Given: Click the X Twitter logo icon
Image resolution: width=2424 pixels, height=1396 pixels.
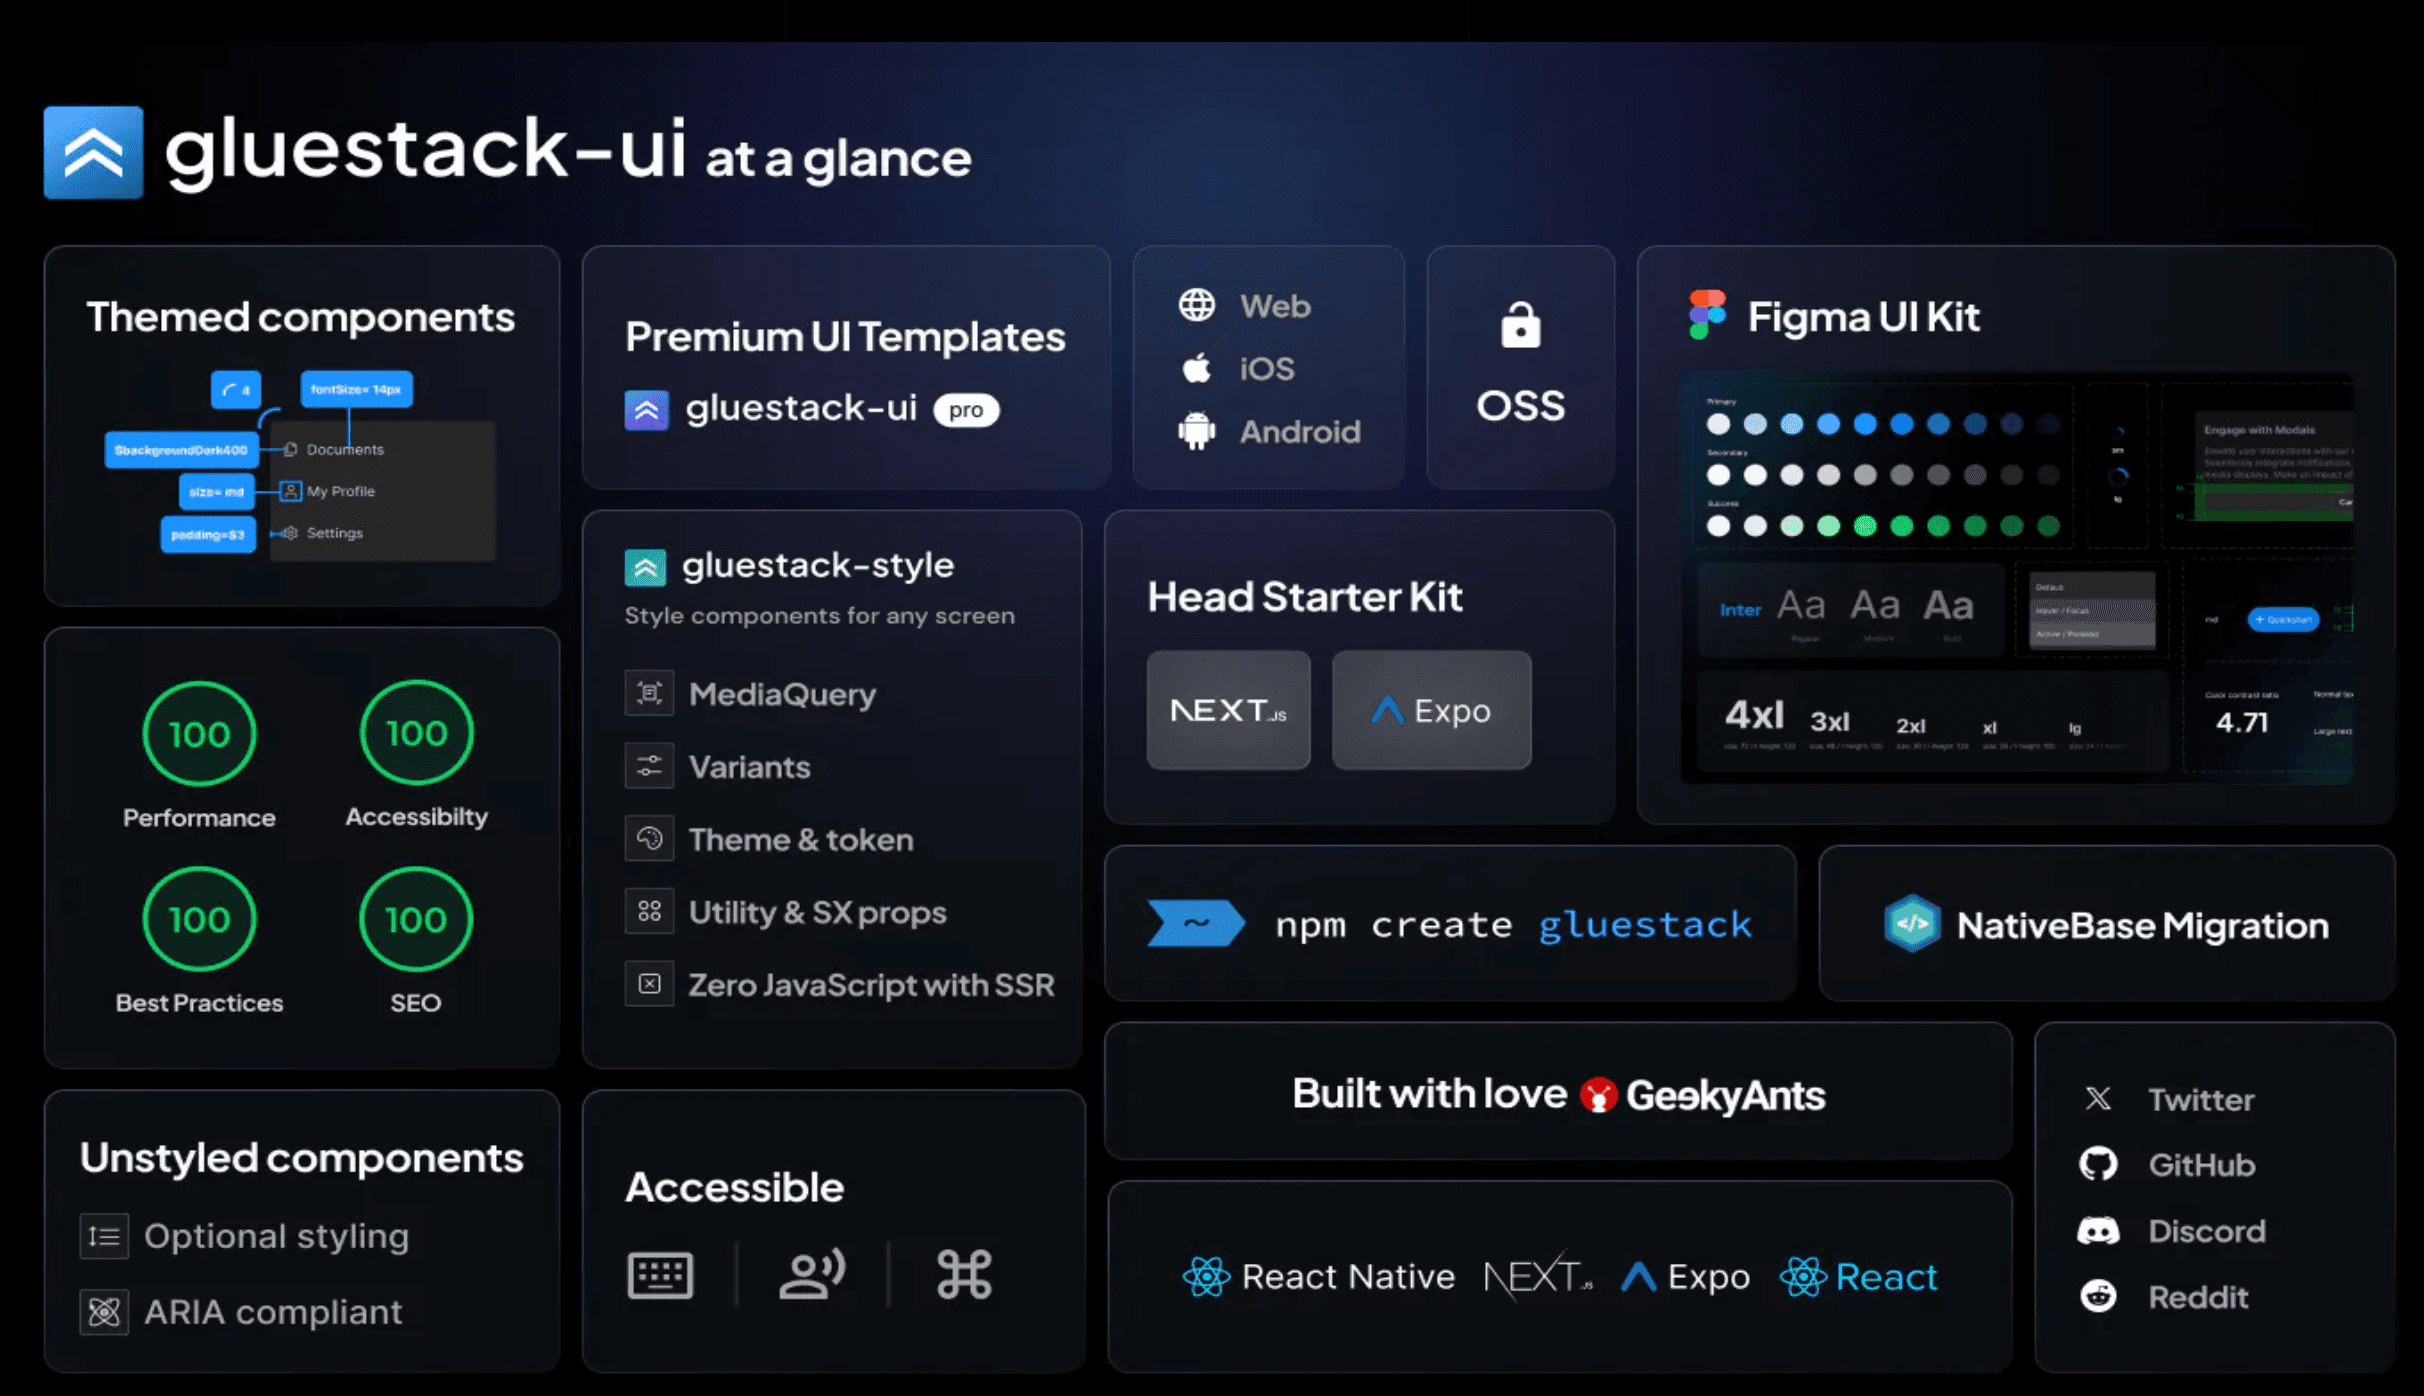Looking at the screenshot, I should [x=2098, y=1099].
